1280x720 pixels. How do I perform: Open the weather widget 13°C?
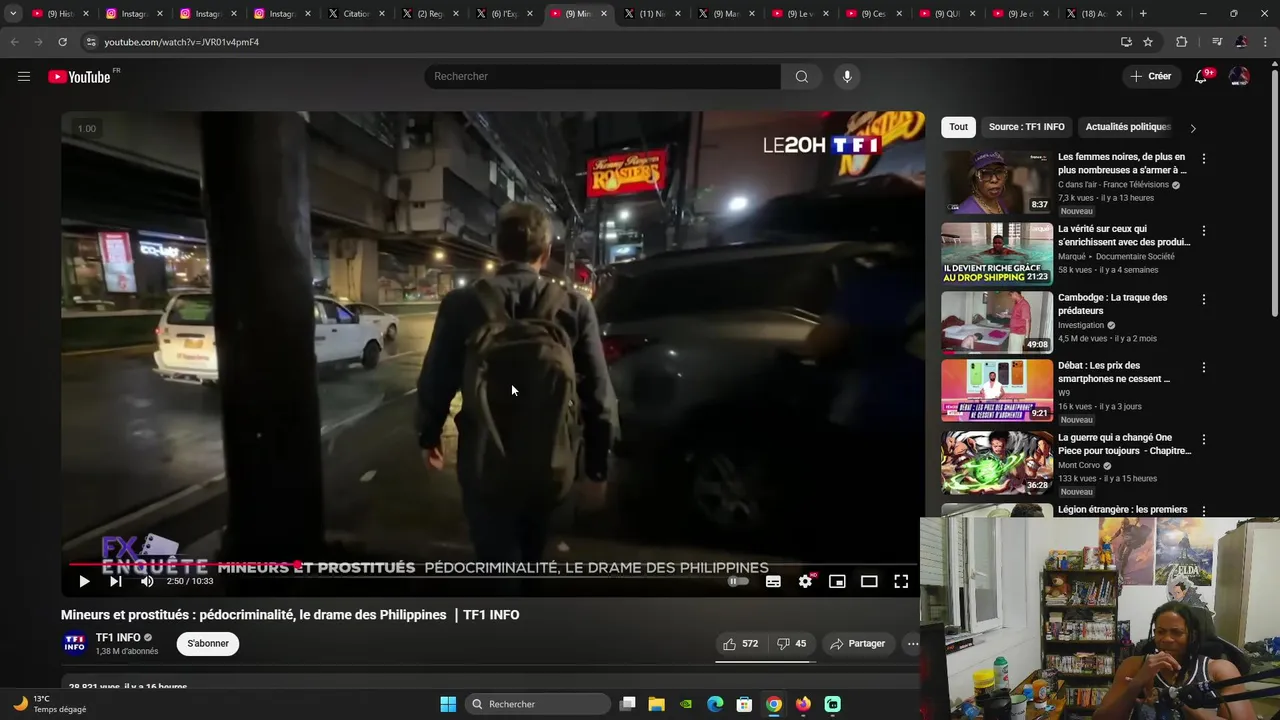coord(50,704)
